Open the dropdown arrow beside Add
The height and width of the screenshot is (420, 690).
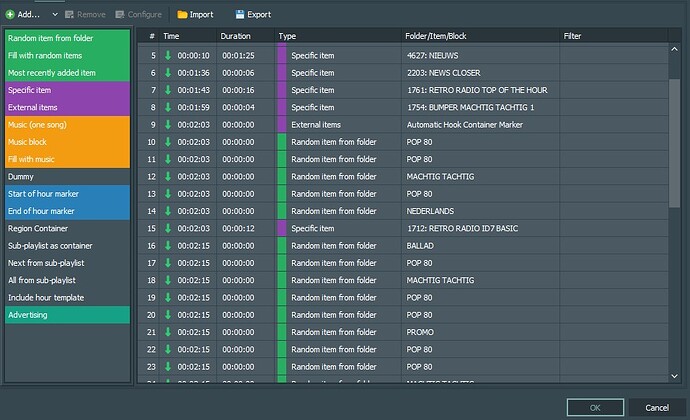coord(55,15)
